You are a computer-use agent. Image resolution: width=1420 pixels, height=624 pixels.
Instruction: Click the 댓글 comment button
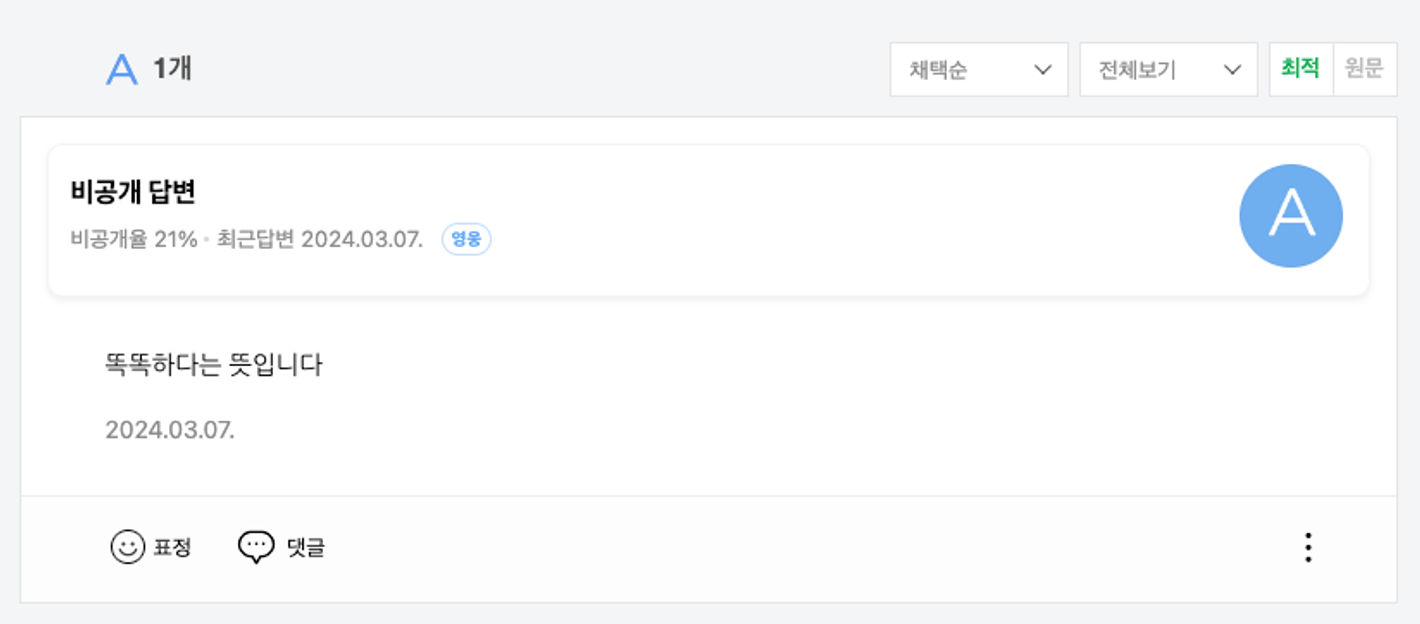[285, 546]
